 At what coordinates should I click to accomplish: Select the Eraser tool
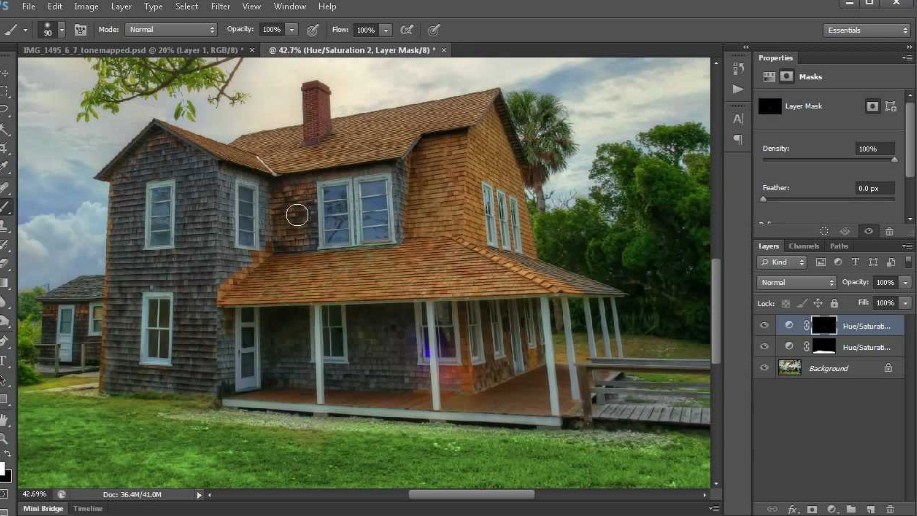(x=4, y=263)
